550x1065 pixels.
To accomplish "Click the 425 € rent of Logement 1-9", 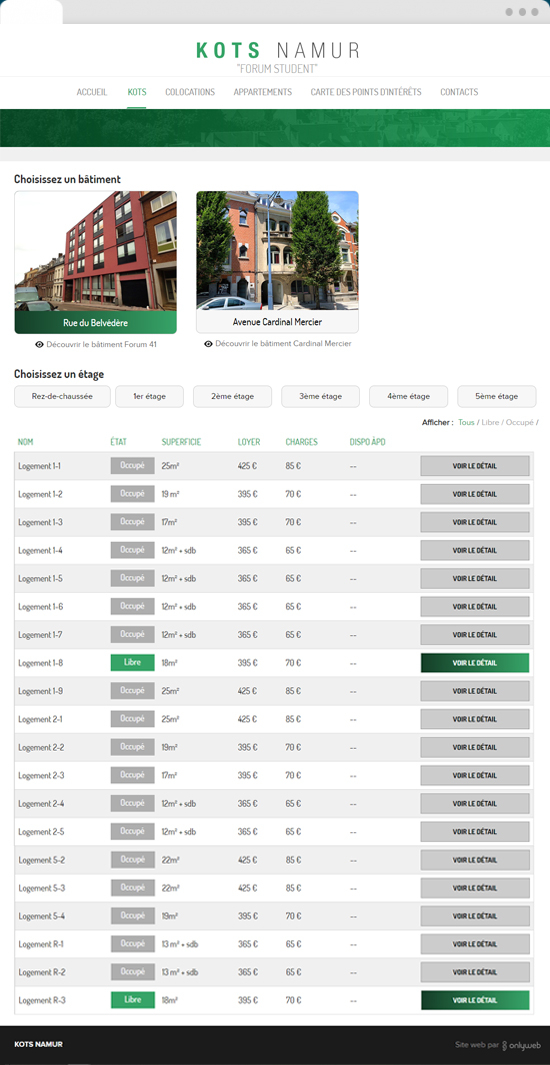I will pyautogui.click(x=247, y=691).
